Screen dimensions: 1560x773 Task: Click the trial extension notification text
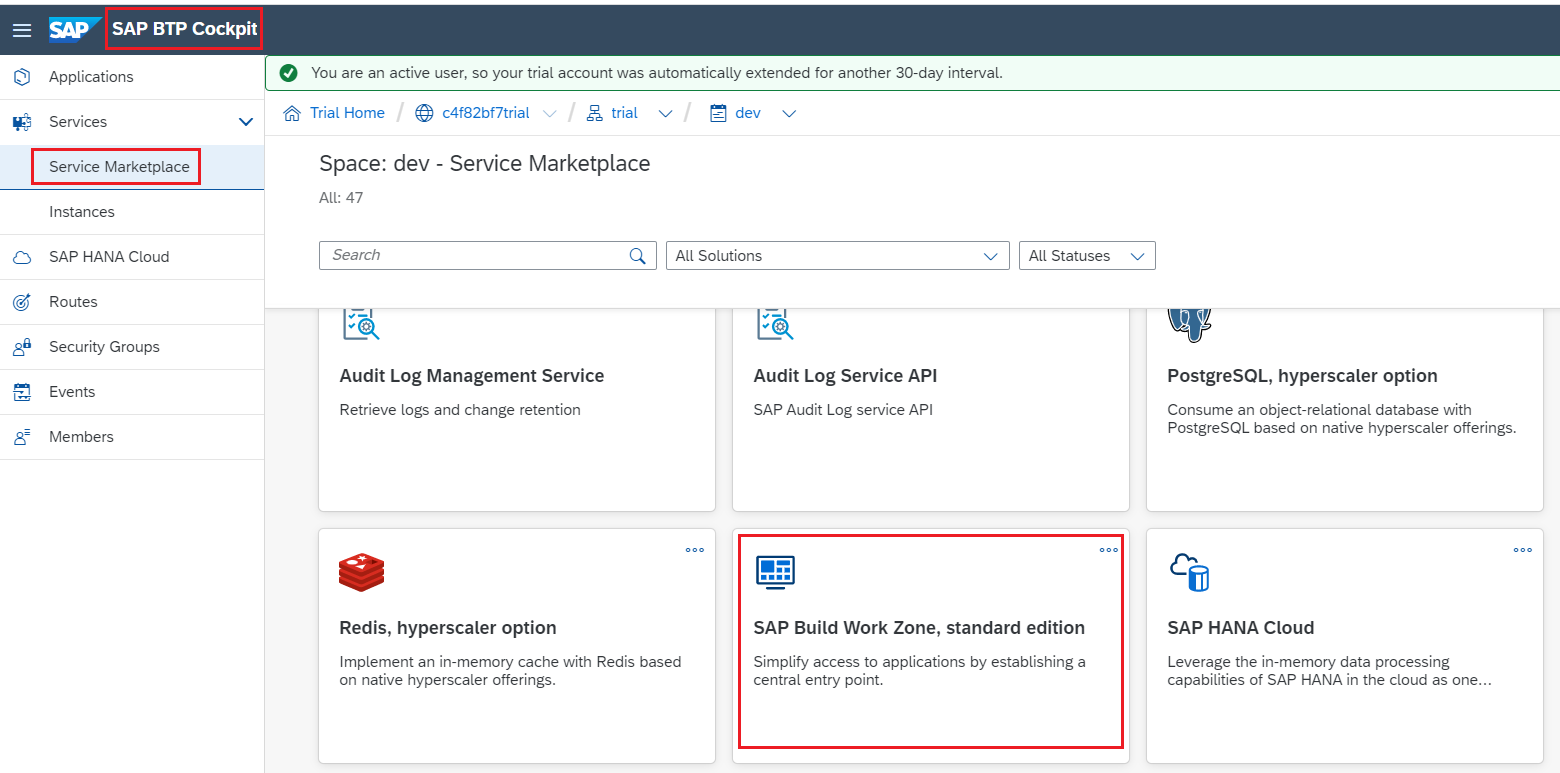(657, 73)
